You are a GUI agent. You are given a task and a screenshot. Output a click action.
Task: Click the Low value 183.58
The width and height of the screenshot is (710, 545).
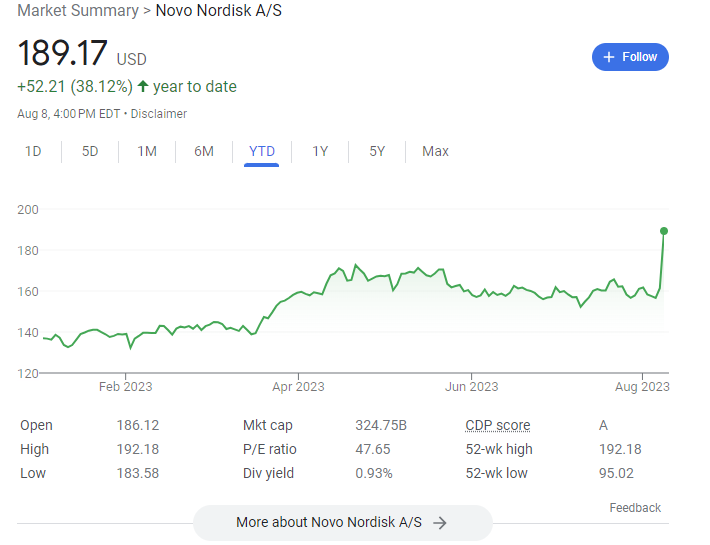(x=138, y=473)
